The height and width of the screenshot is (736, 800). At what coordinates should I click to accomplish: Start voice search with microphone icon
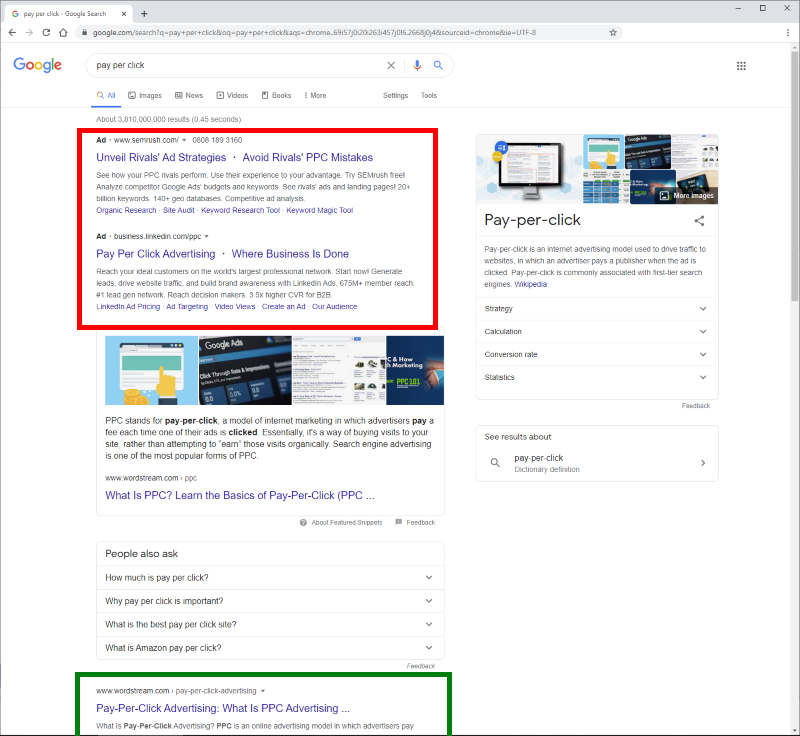pyautogui.click(x=417, y=65)
